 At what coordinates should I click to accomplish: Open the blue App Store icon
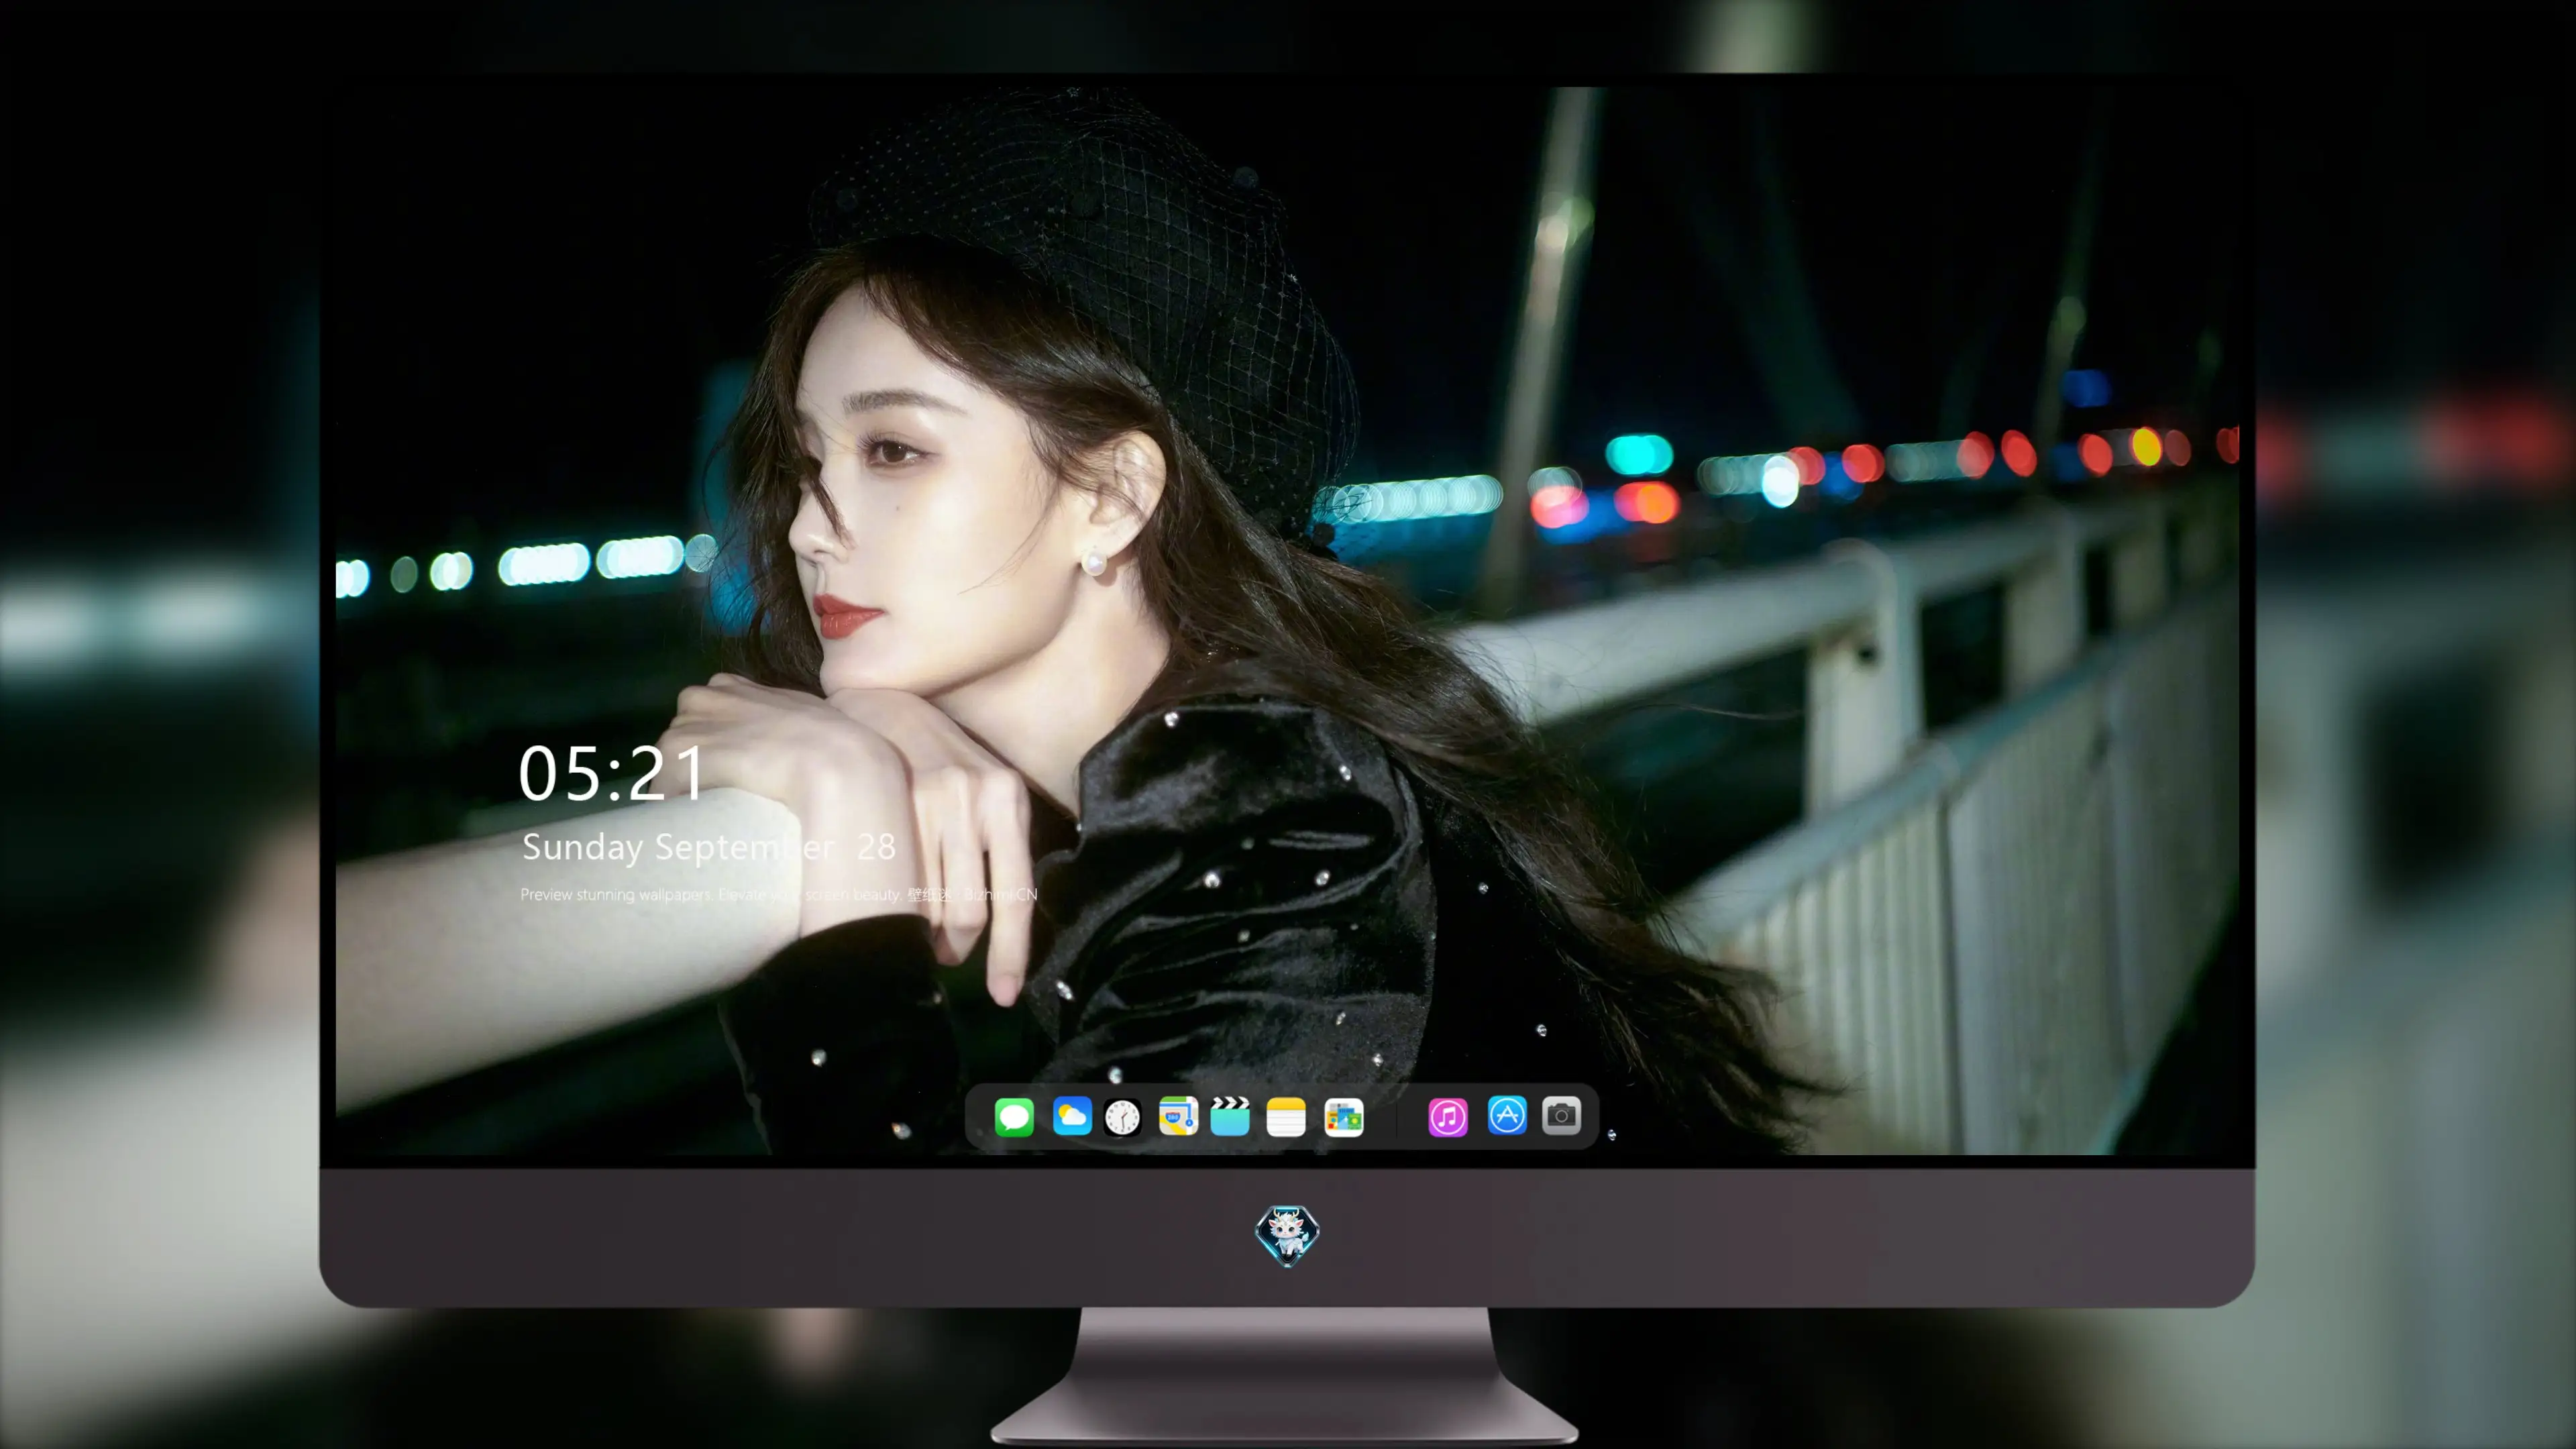pyautogui.click(x=1507, y=1115)
